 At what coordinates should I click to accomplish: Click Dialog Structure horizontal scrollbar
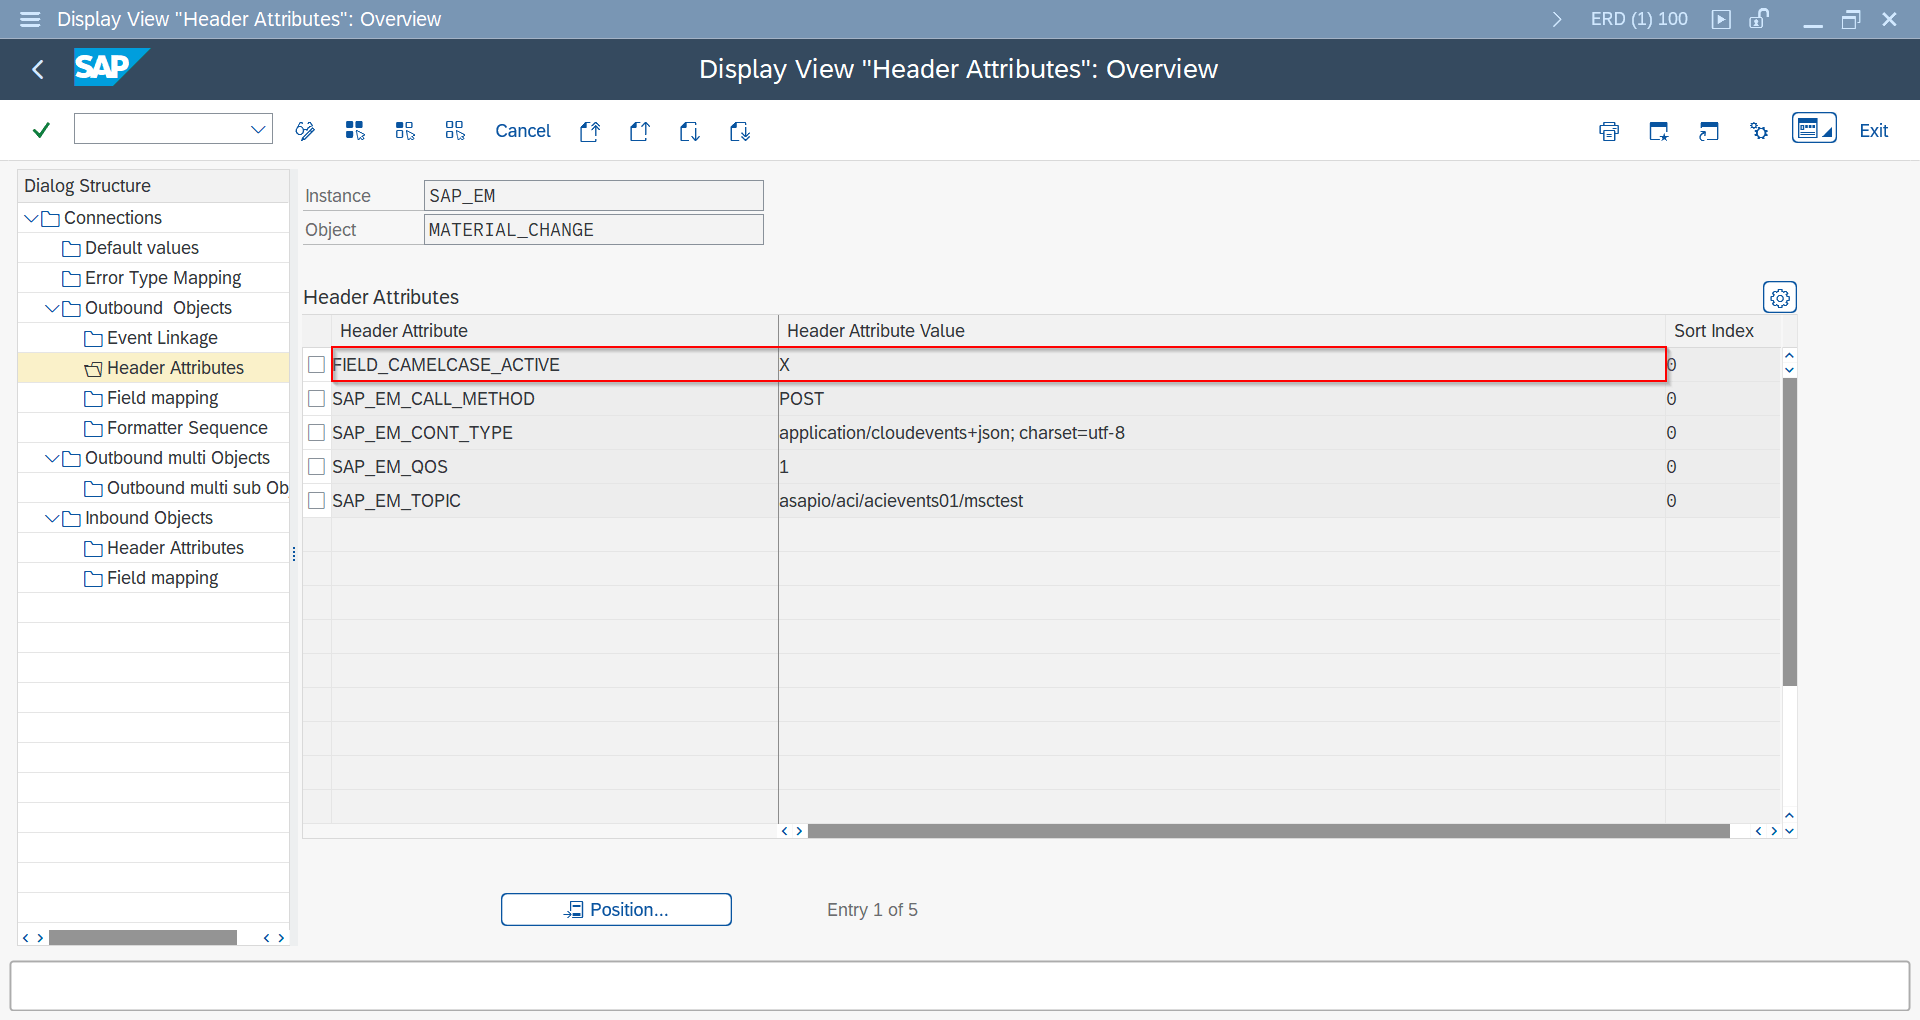[x=143, y=938]
